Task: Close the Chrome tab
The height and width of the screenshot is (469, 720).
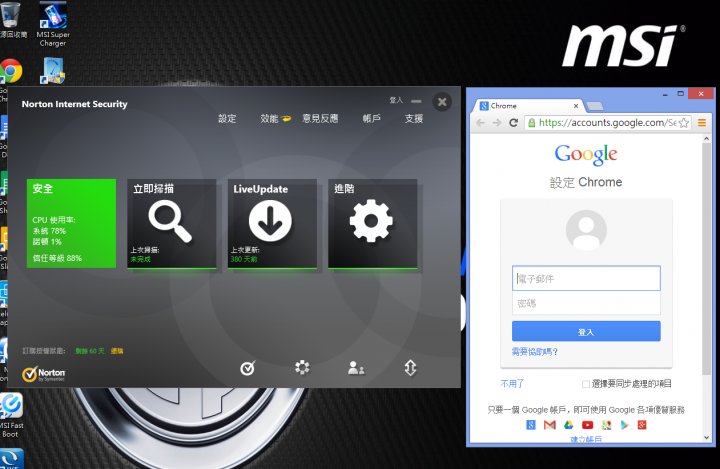Action: point(576,106)
